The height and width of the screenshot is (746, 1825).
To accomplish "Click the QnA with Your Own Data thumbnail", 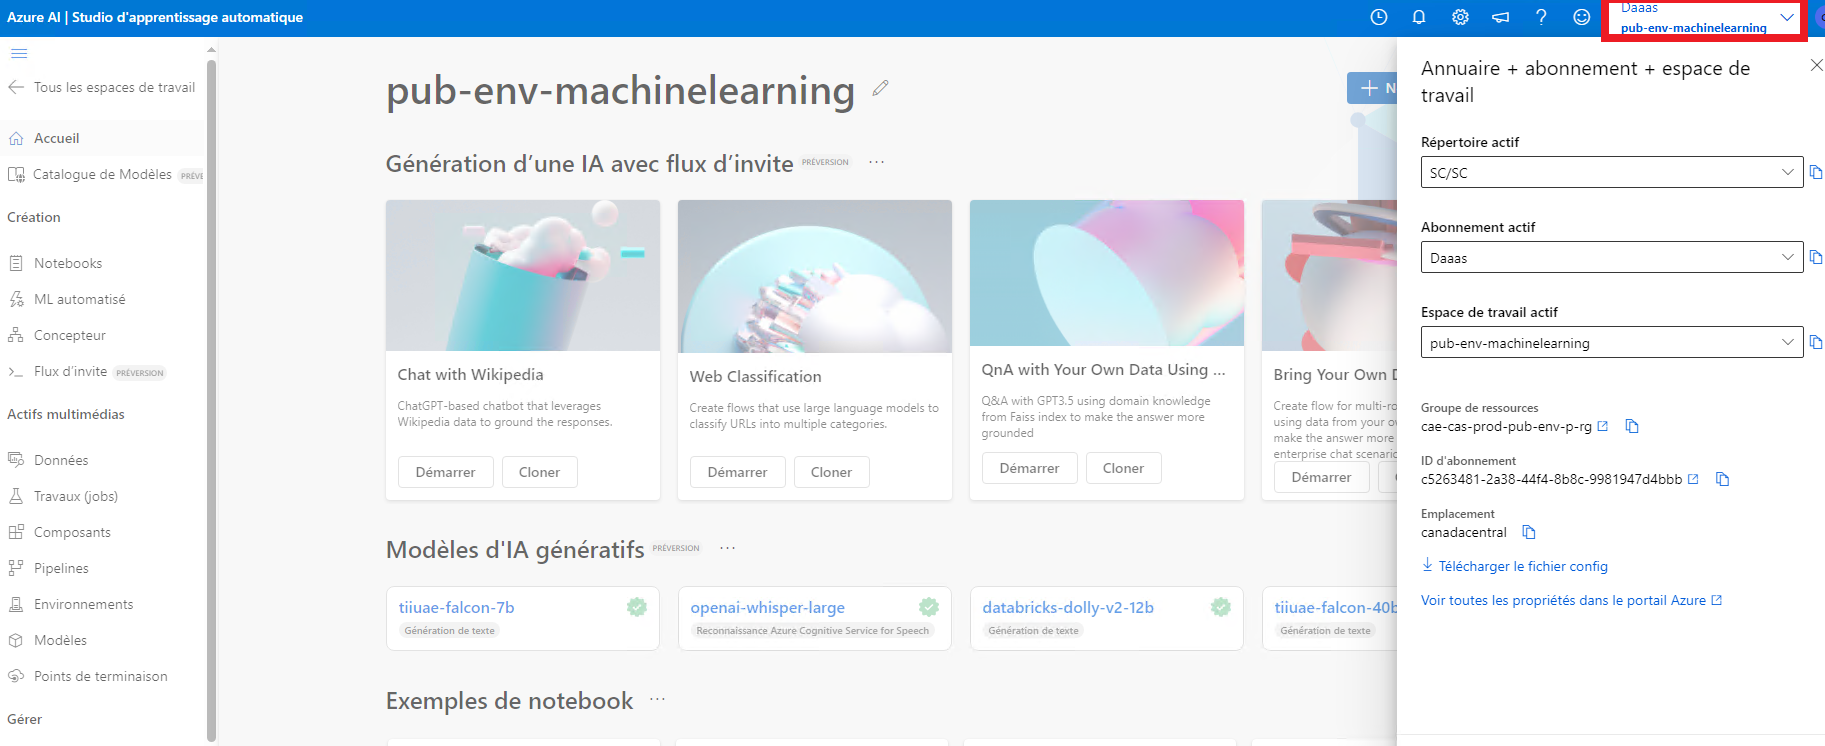I will (x=1107, y=273).
